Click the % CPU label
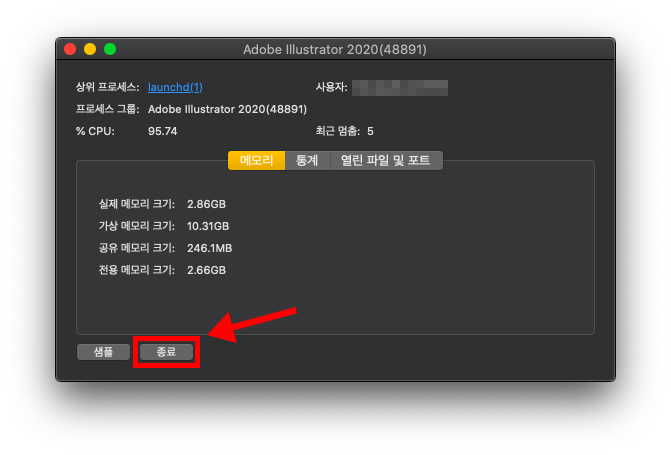The image size is (671, 455). click(x=95, y=131)
